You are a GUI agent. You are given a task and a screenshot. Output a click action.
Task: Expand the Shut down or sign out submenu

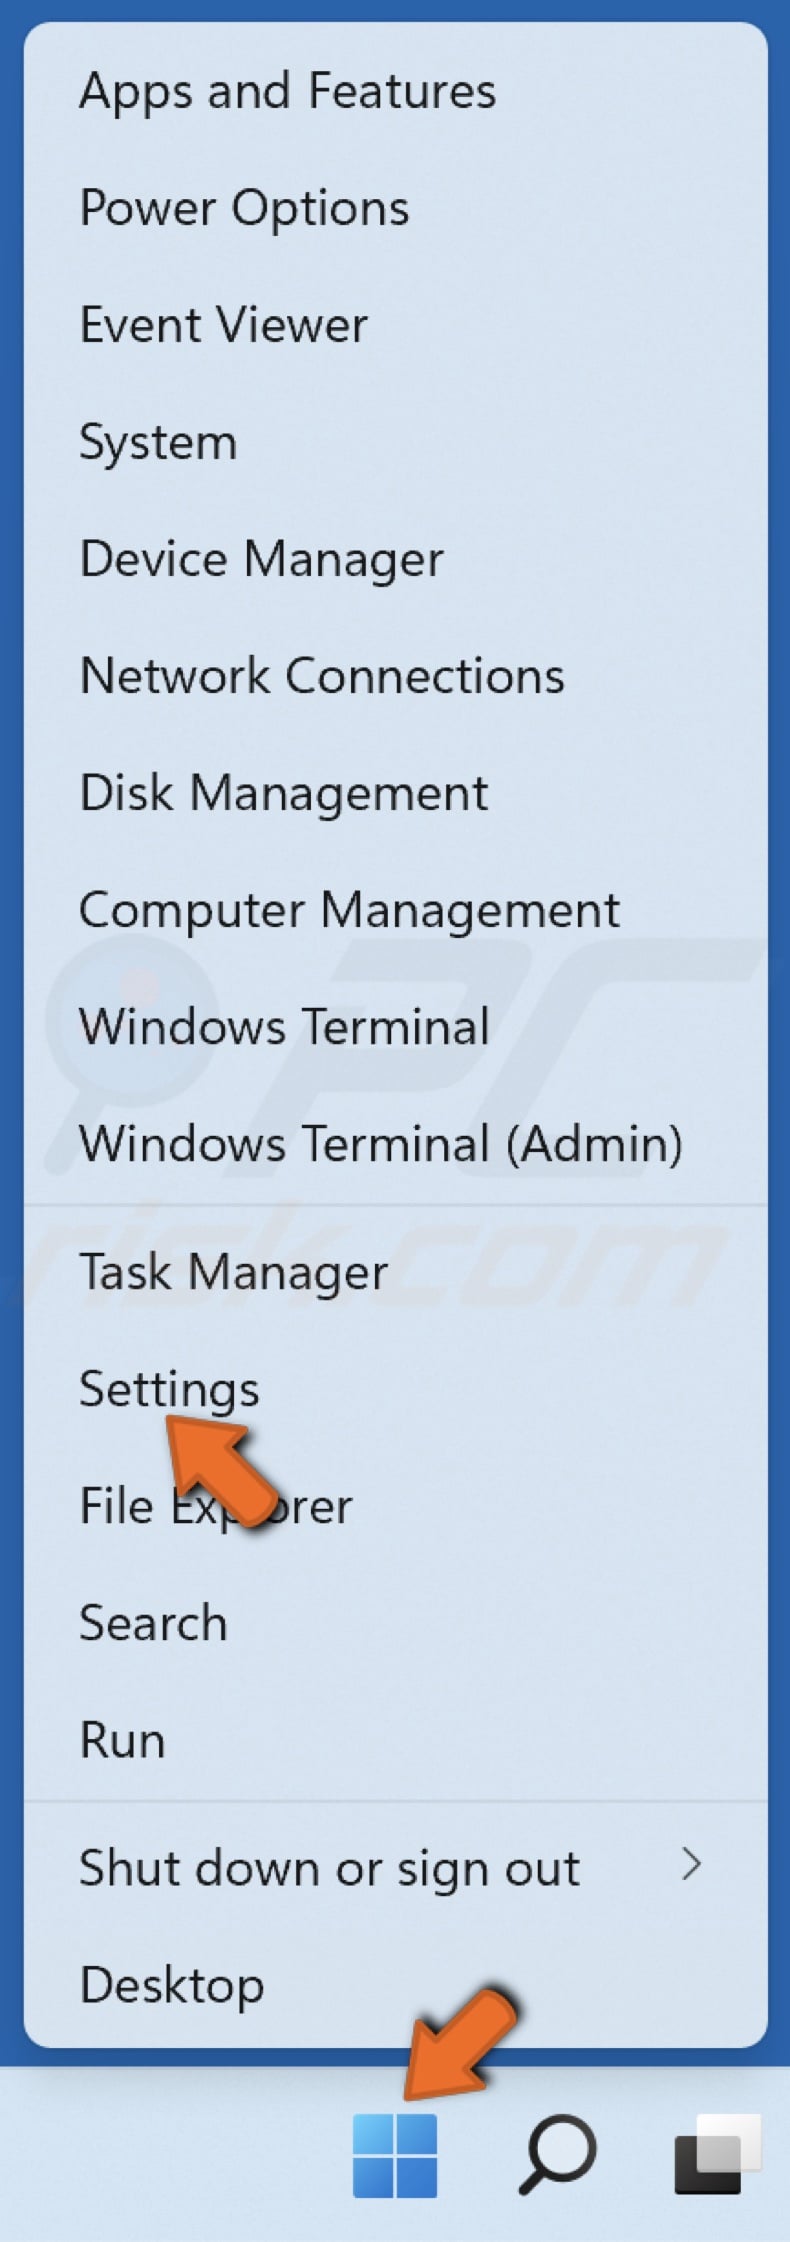328,1867
